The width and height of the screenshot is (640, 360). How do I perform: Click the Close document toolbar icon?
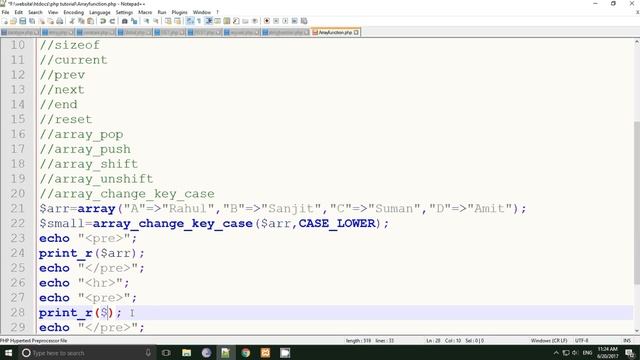click(x=41, y=21)
